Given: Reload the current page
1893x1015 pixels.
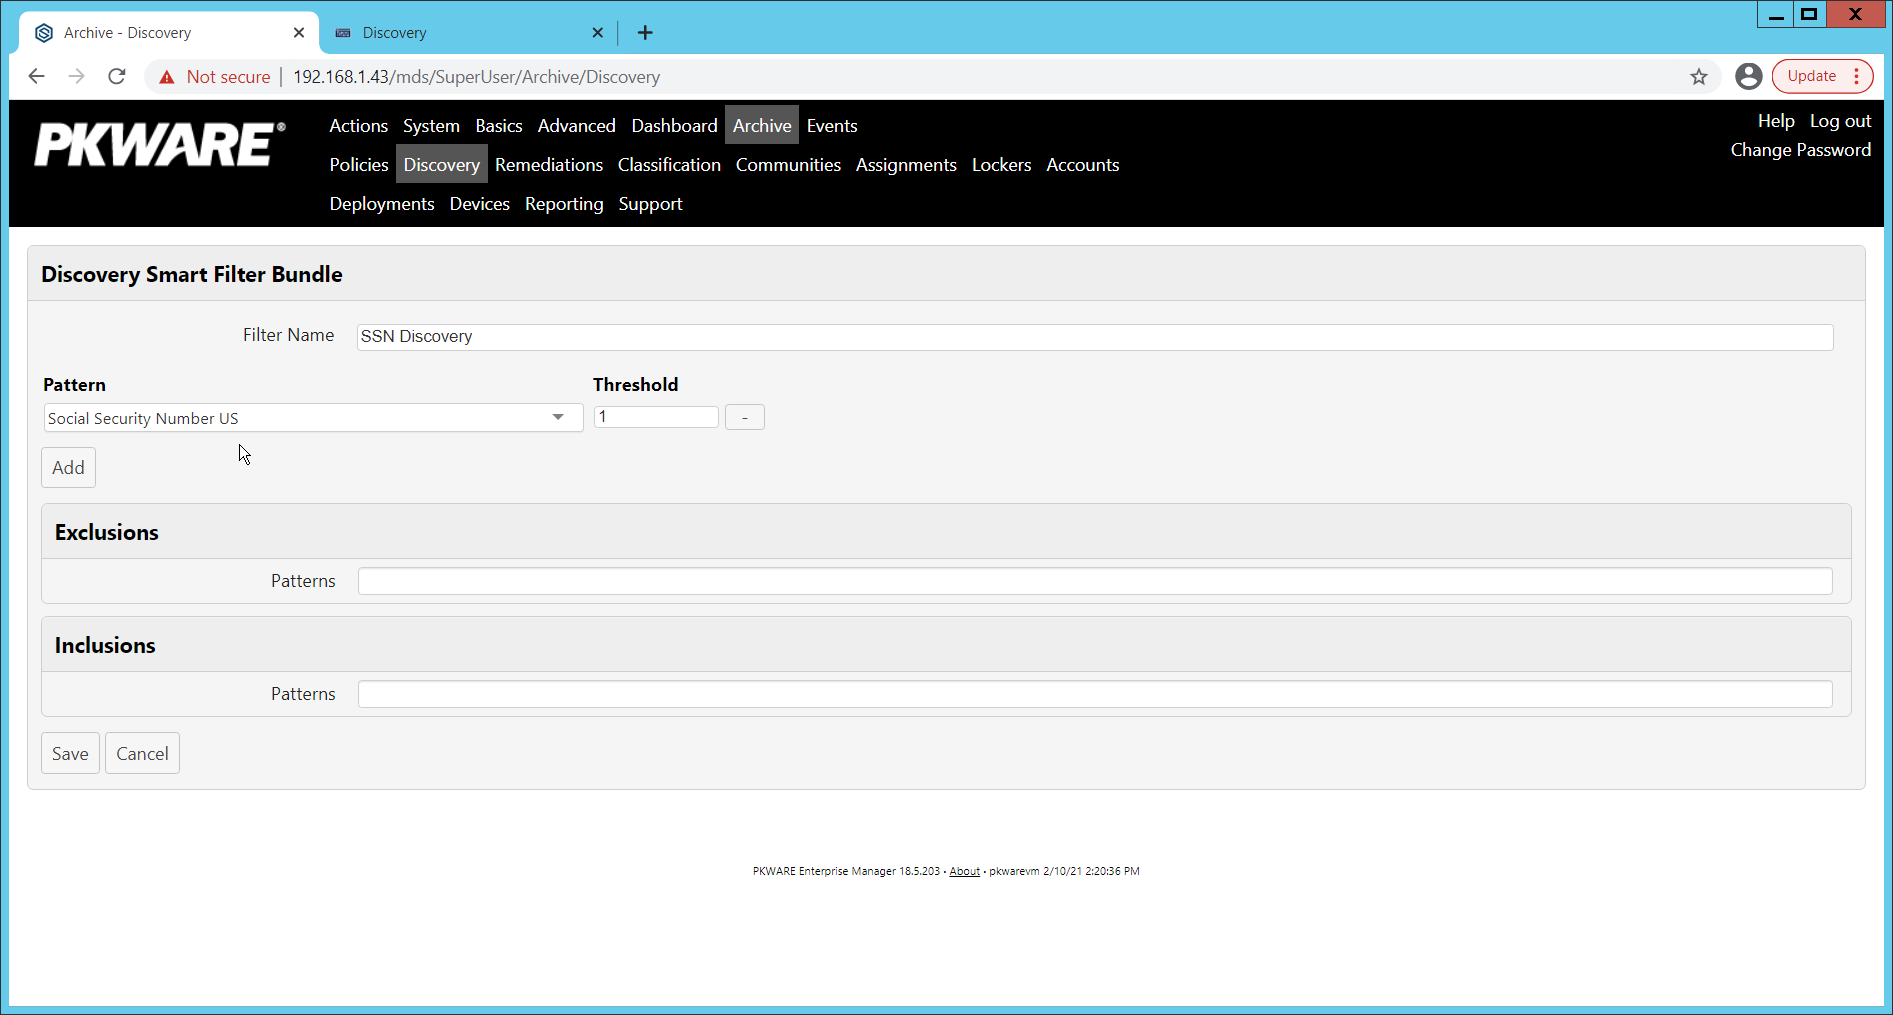Looking at the screenshot, I should click(x=117, y=77).
